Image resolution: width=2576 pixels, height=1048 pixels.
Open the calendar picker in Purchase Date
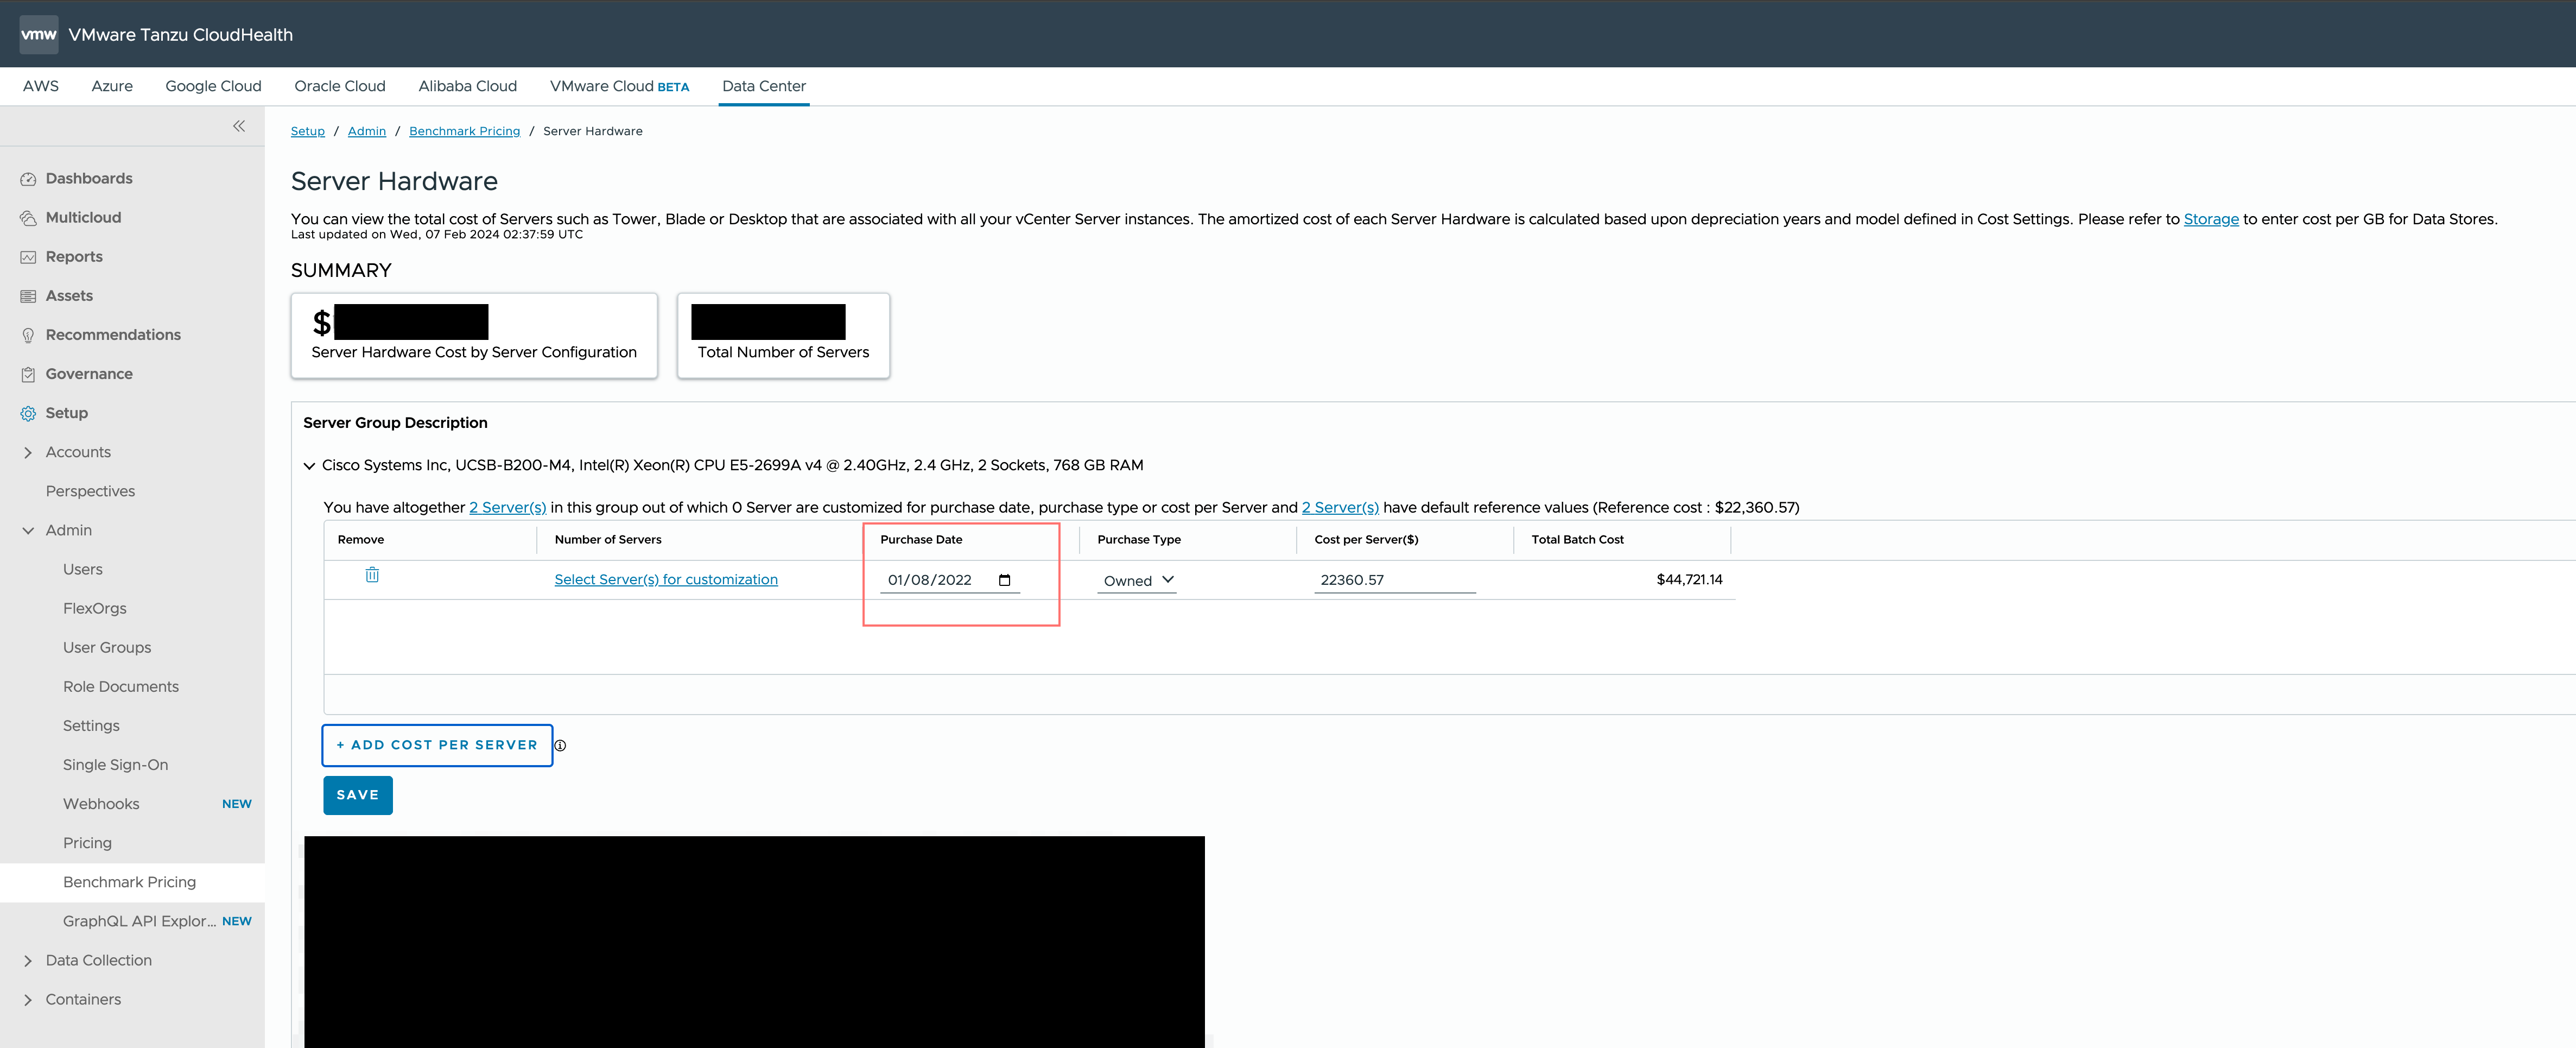coord(1004,580)
